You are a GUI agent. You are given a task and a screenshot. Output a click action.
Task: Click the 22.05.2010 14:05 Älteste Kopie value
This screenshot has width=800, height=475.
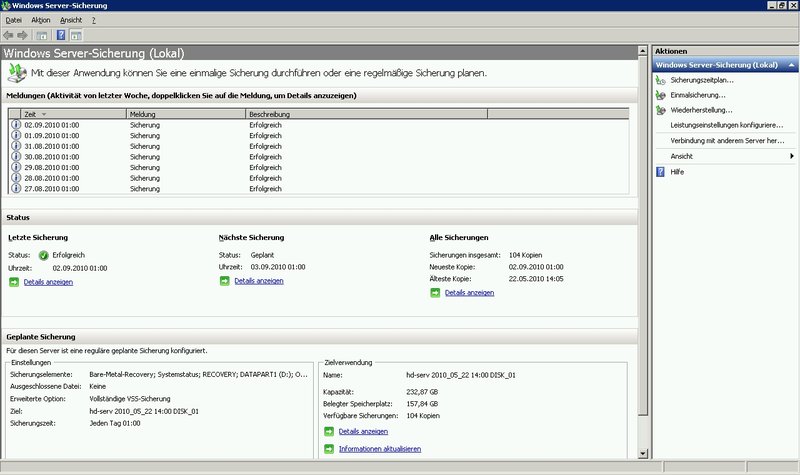(x=536, y=279)
